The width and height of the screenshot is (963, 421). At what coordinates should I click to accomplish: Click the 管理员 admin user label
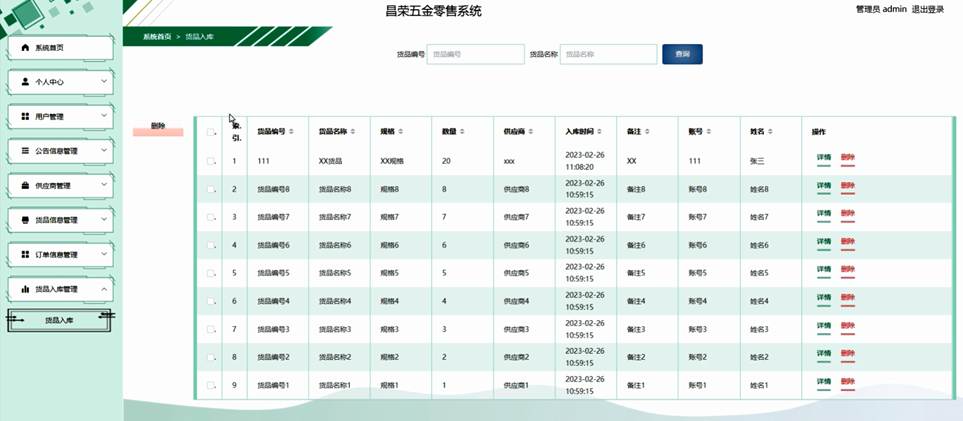click(x=881, y=10)
